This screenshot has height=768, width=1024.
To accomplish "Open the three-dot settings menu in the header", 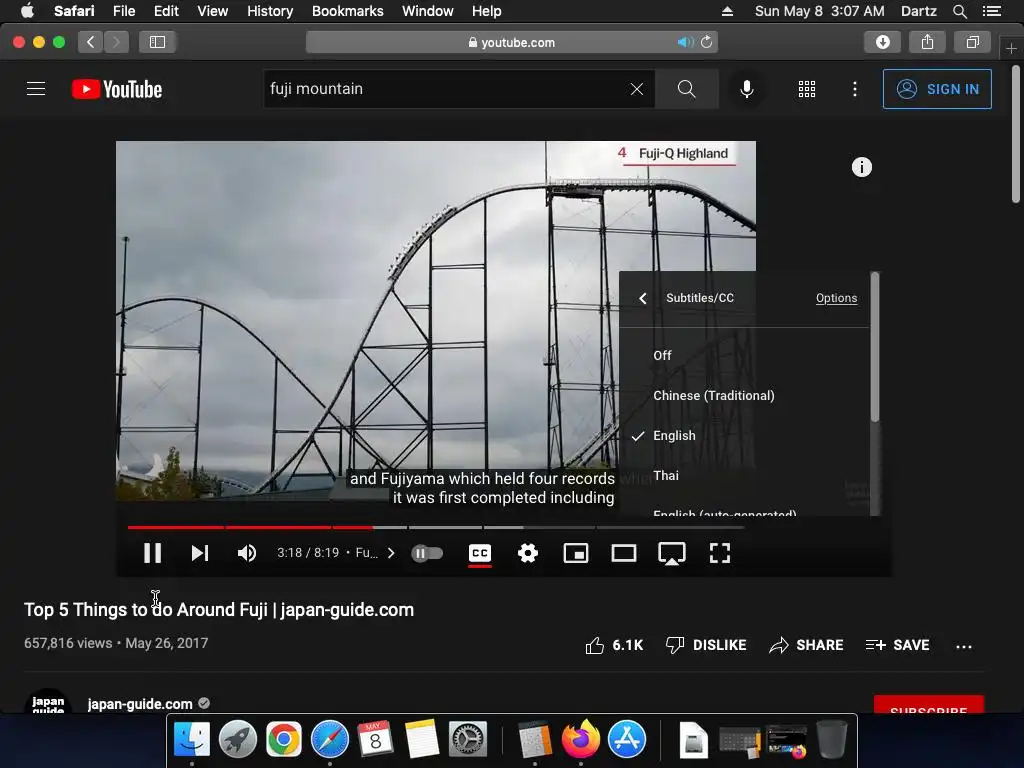I will coord(854,89).
